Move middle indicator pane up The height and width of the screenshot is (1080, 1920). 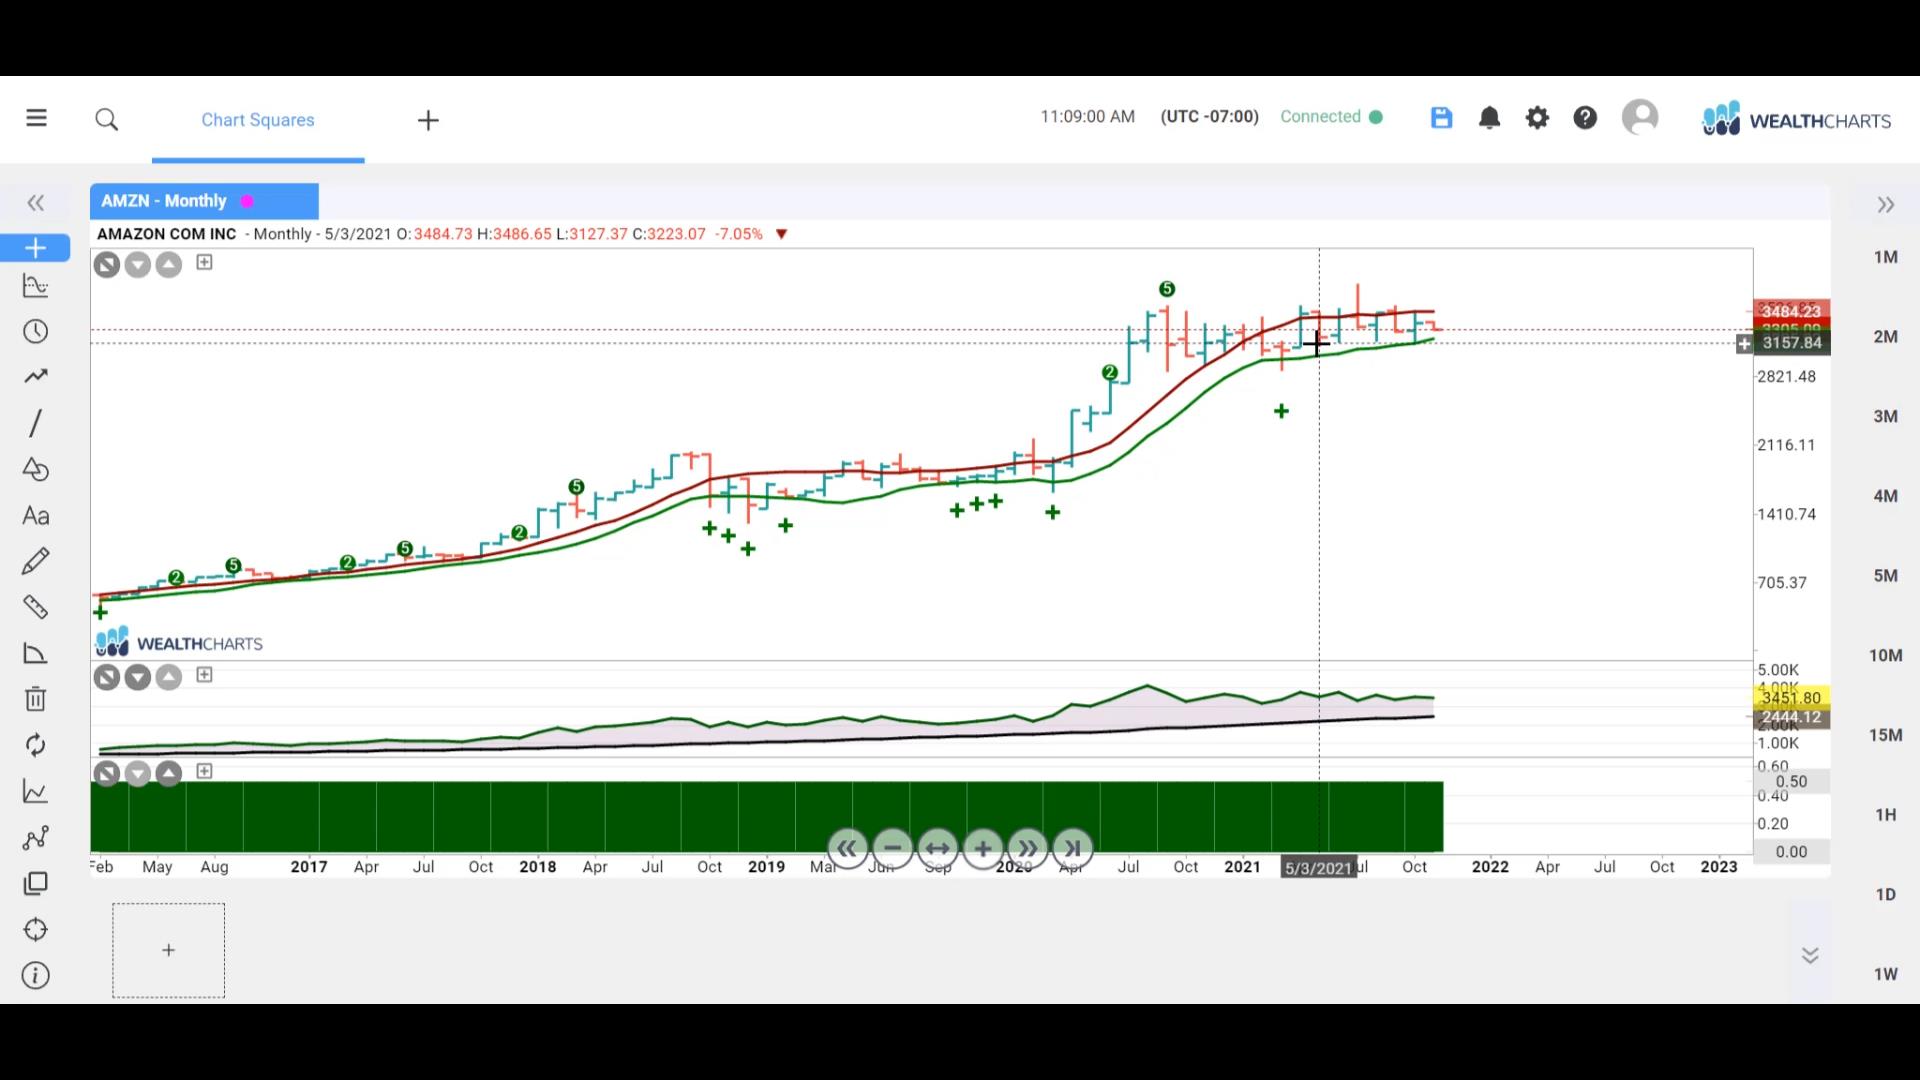click(169, 678)
